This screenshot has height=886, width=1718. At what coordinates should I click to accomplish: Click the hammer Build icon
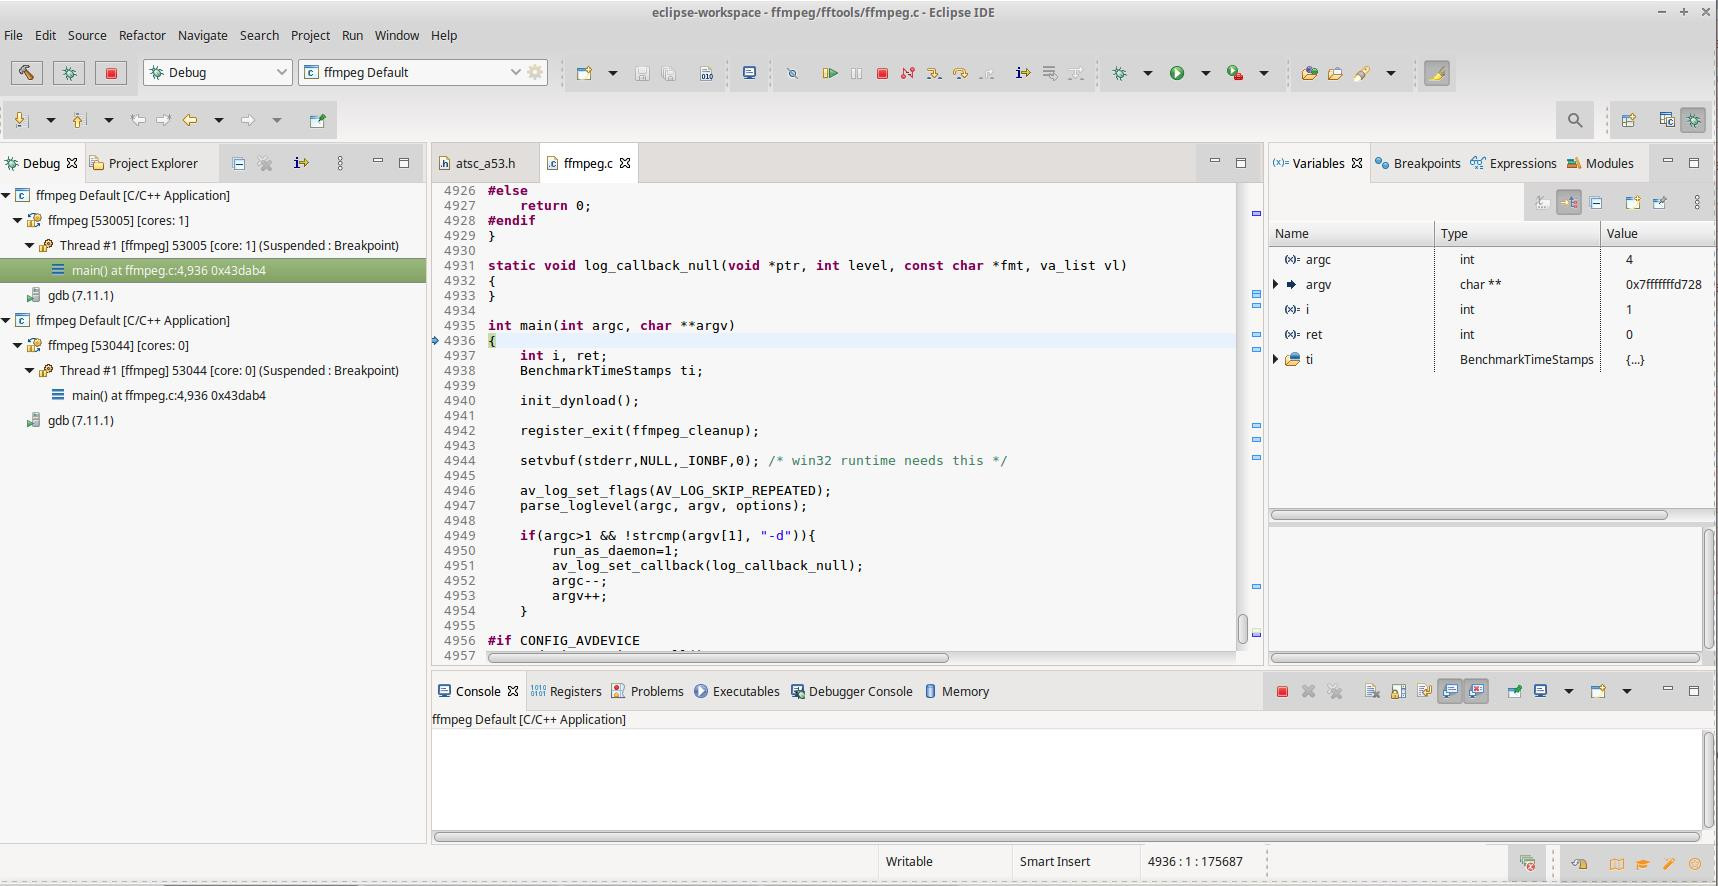click(26, 73)
